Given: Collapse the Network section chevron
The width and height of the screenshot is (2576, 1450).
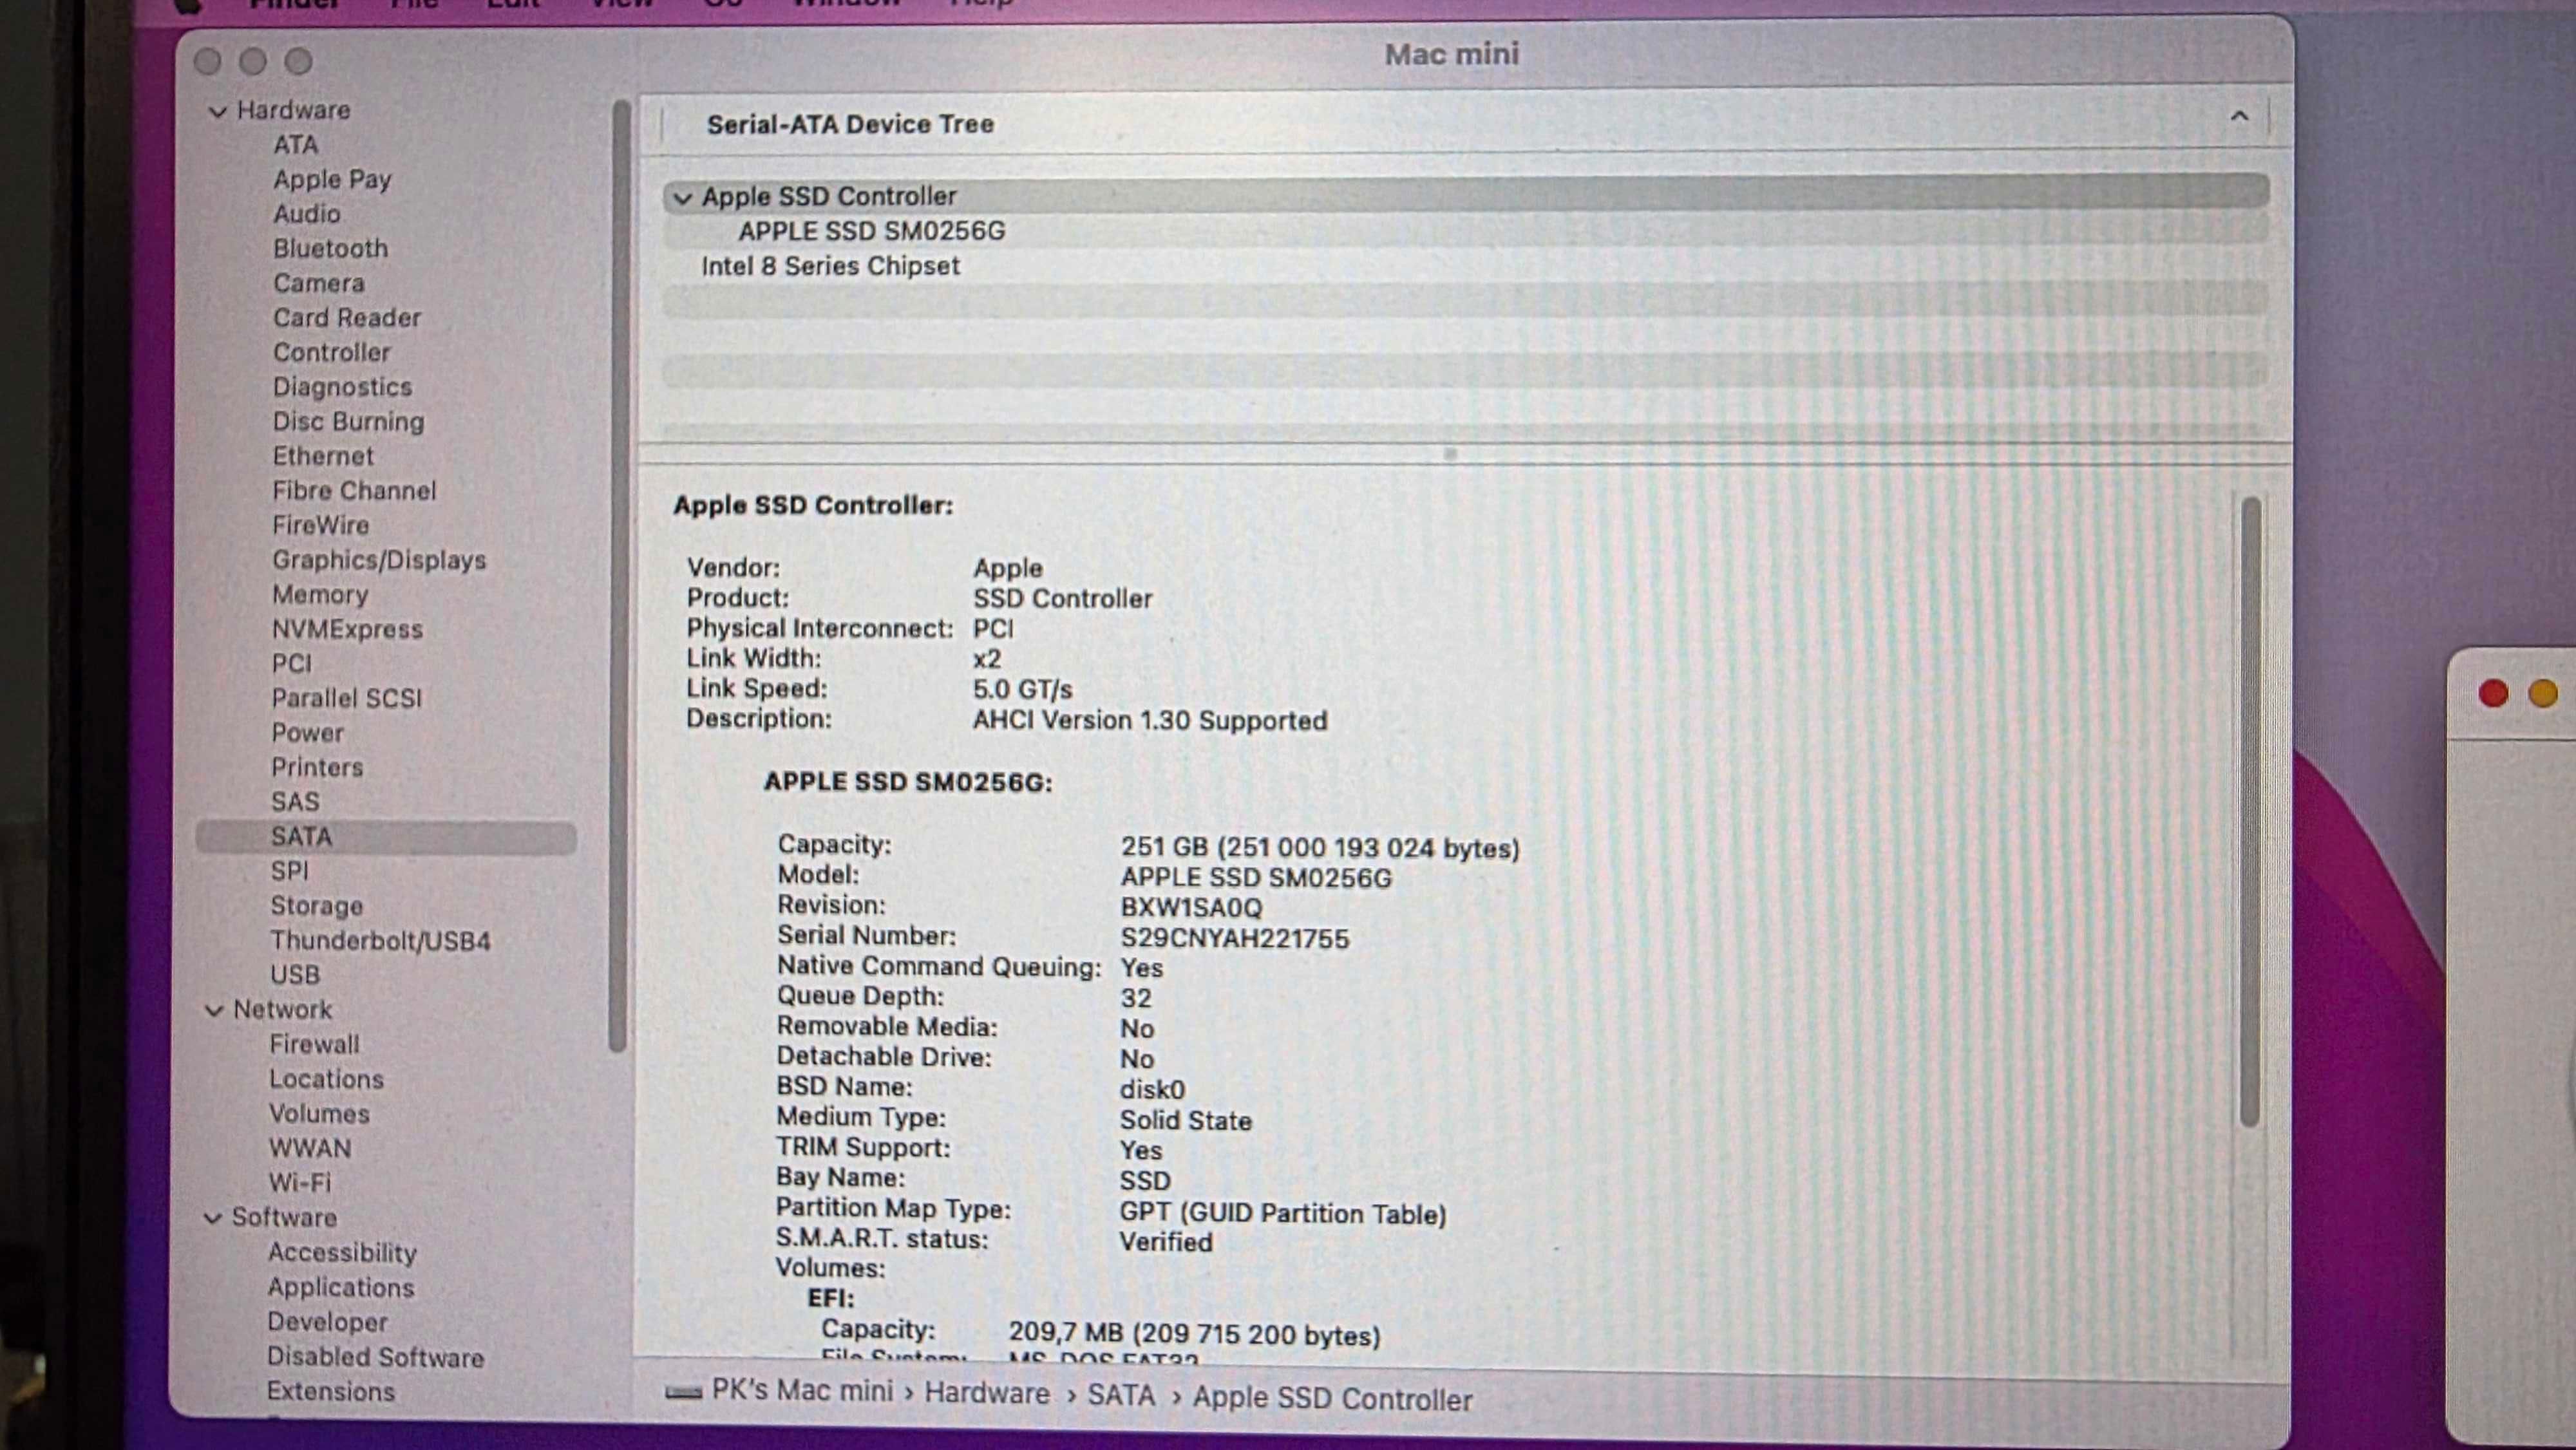Looking at the screenshot, I should click(x=214, y=1010).
